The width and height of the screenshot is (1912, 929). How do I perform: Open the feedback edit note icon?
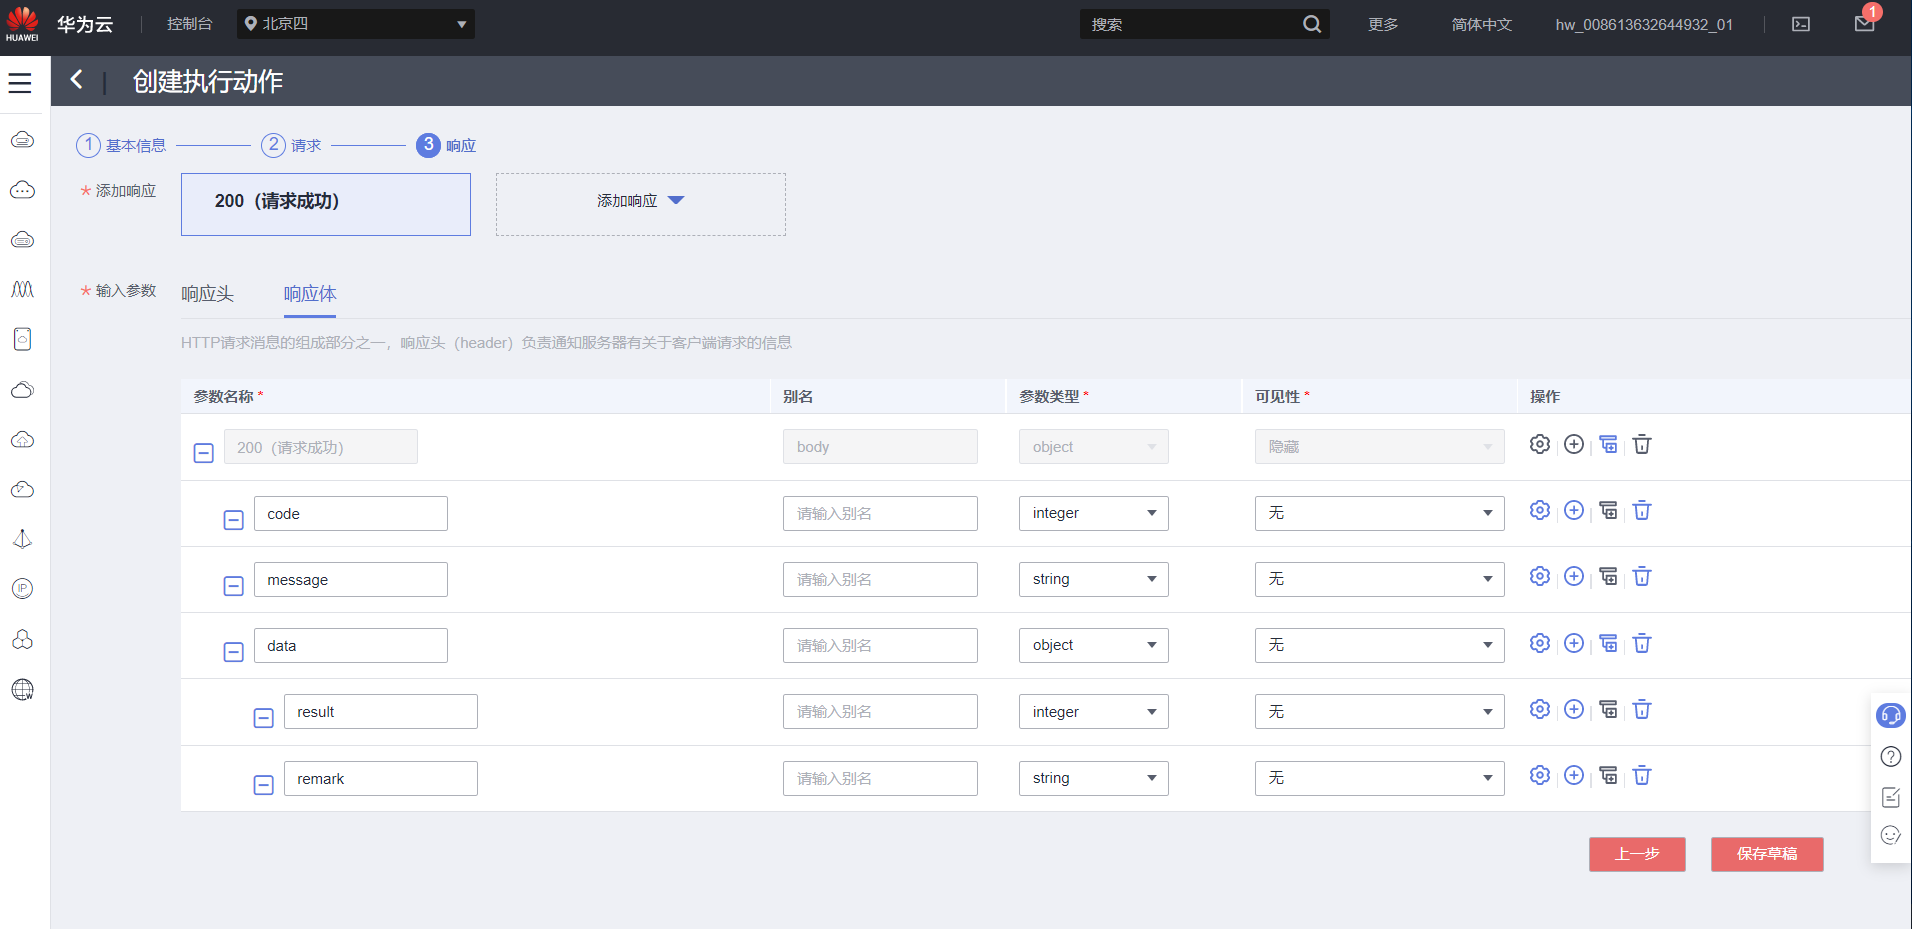(x=1891, y=797)
